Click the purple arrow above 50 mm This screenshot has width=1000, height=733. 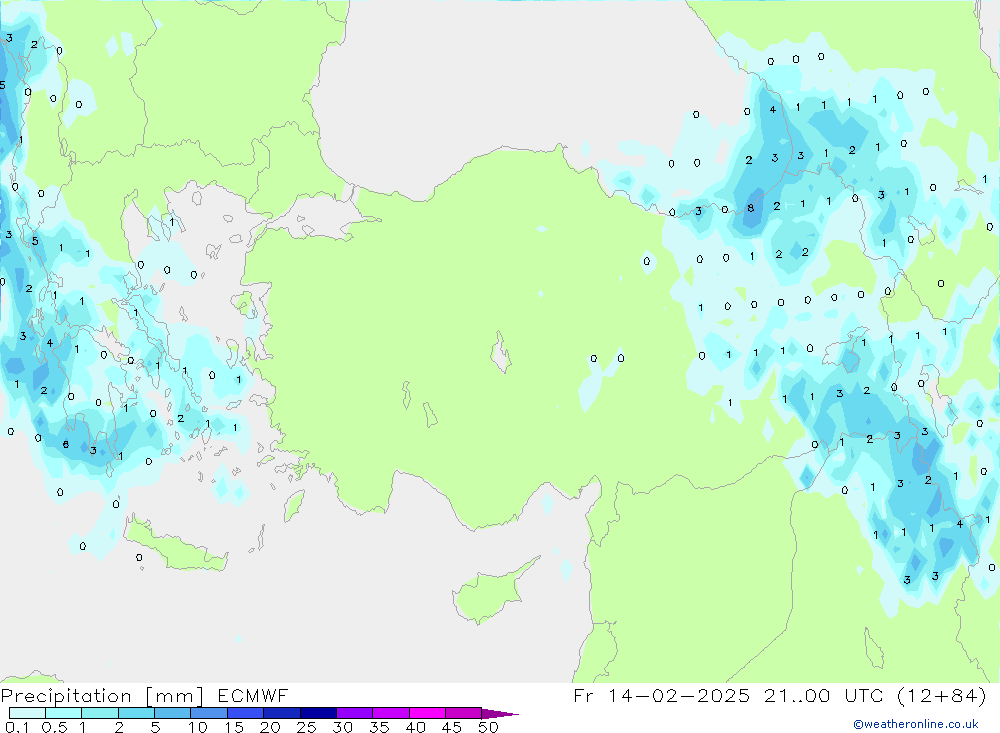pyautogui.click(x=500, y=714)
